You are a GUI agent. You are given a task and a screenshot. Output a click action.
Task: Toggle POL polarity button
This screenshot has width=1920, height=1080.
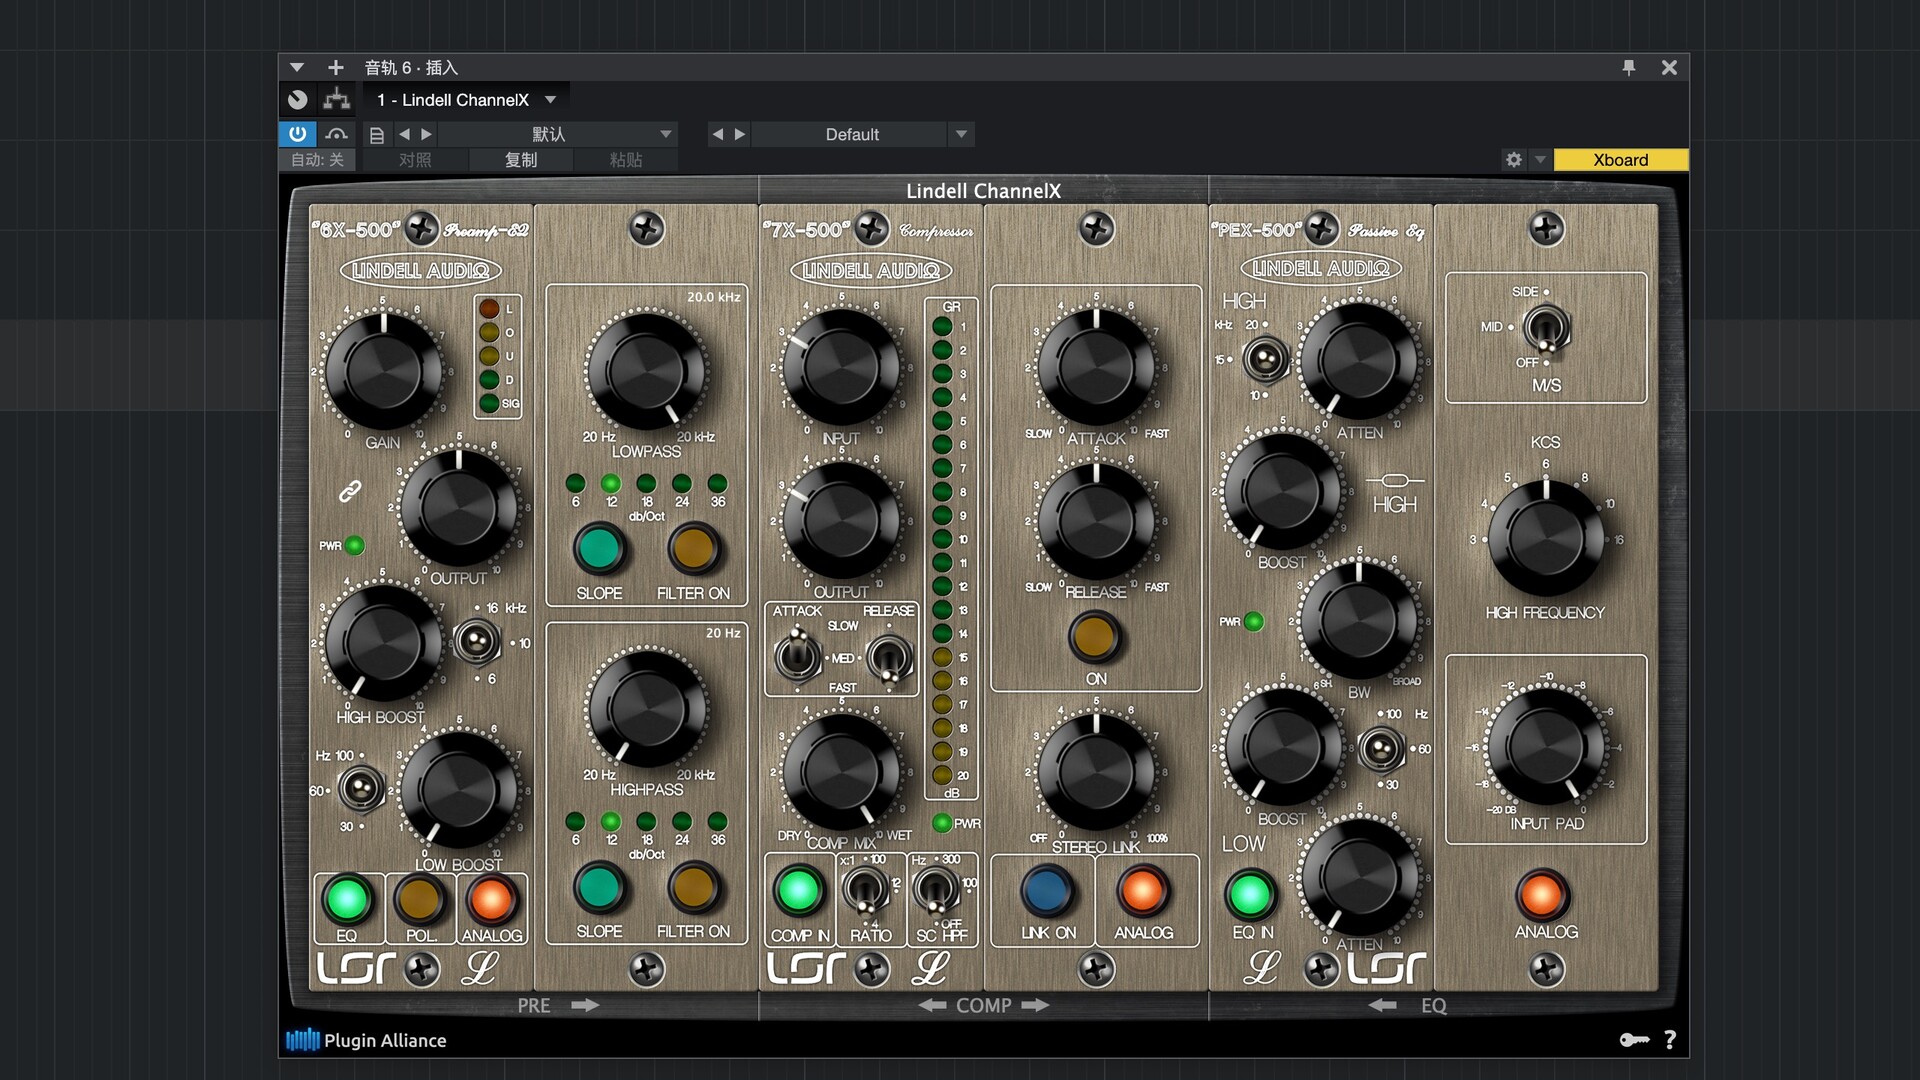click(419, 899)
